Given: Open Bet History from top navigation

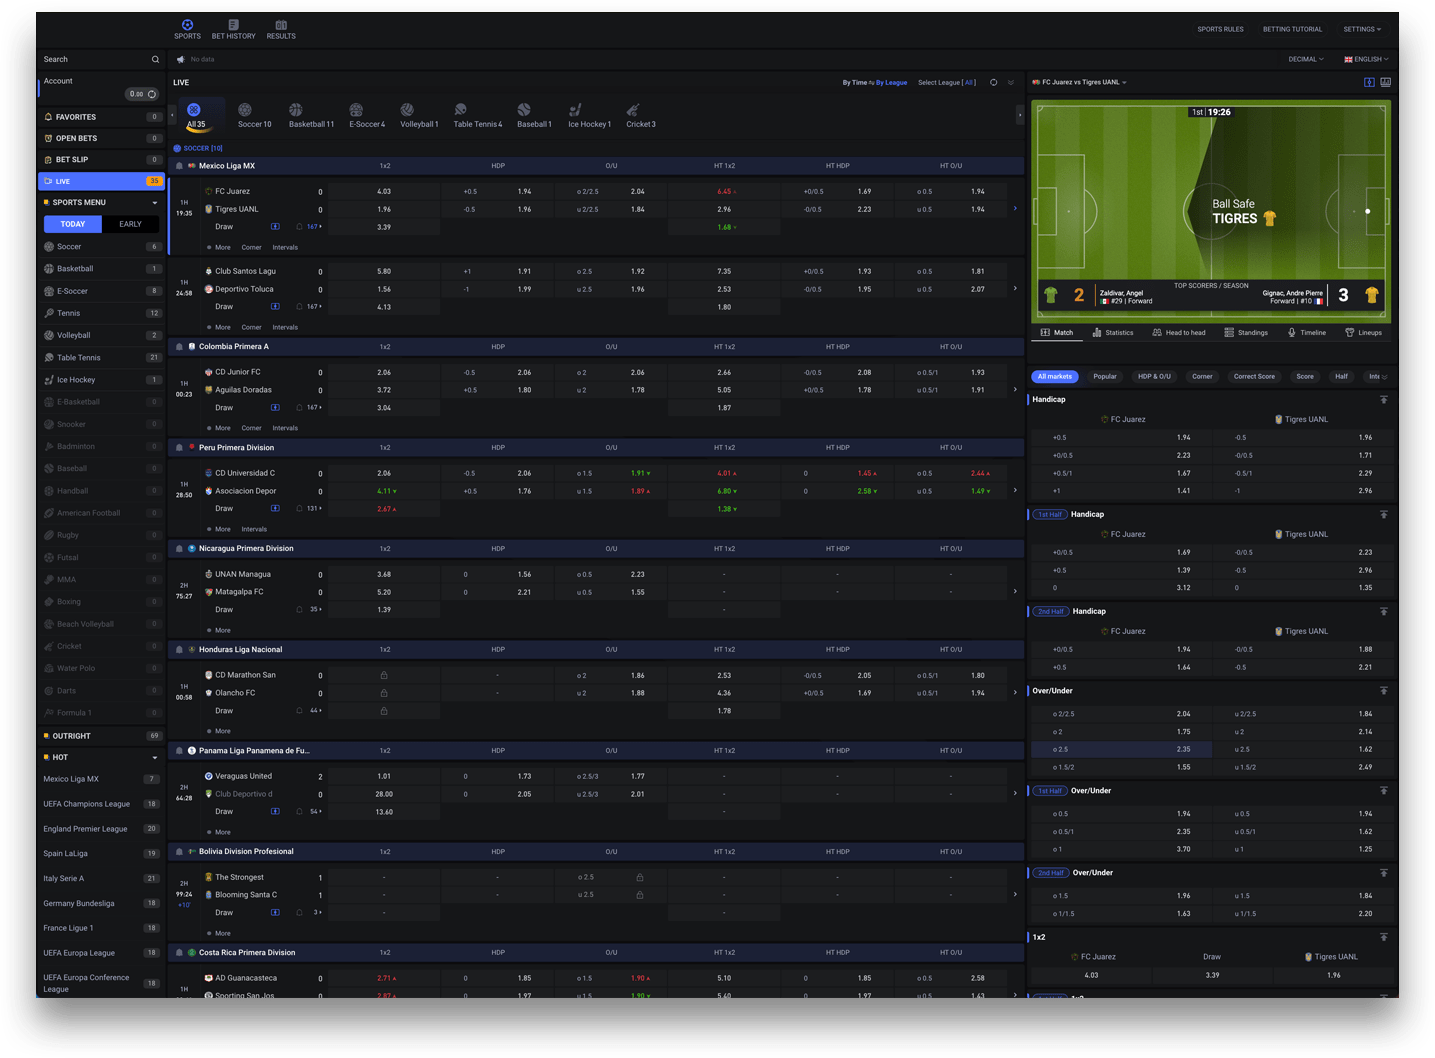Looking at the screenshot, I should 233,29.
